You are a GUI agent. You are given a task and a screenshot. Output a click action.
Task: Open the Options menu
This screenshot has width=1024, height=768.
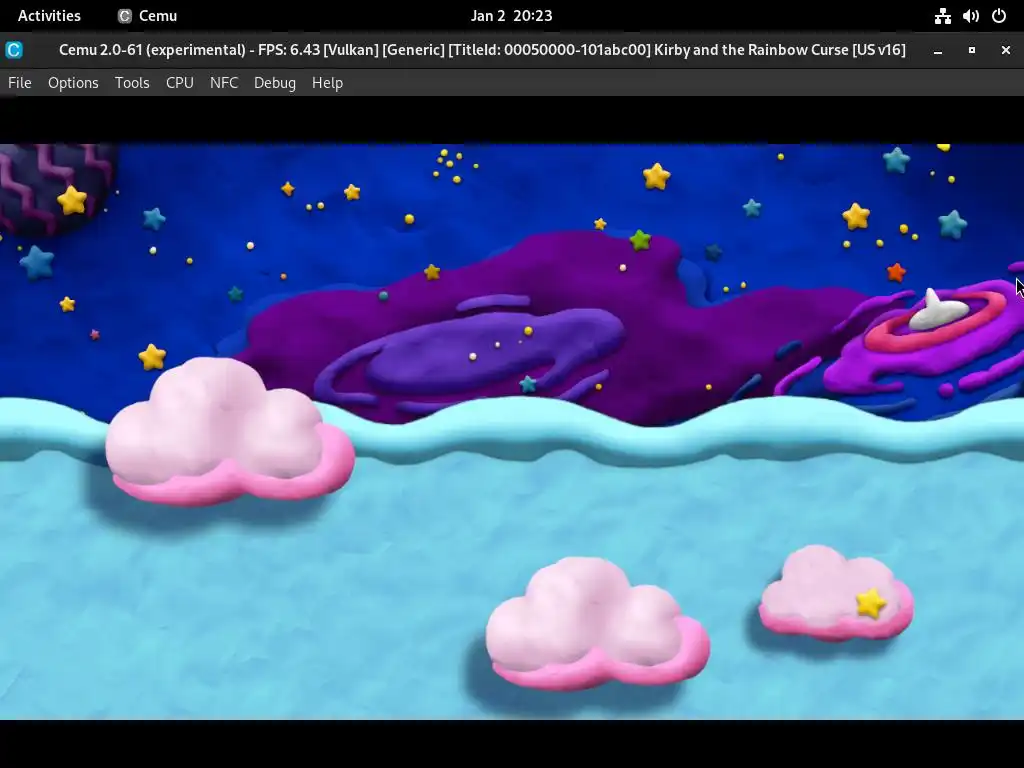(x=73, y=83)
